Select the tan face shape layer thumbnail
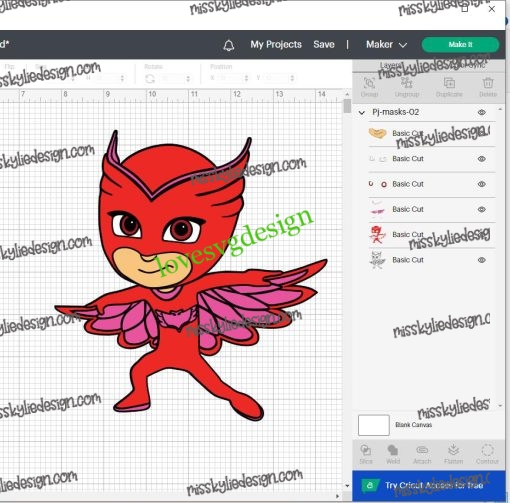This screenshot has width=510, height=503. click(x=377, y=134)
